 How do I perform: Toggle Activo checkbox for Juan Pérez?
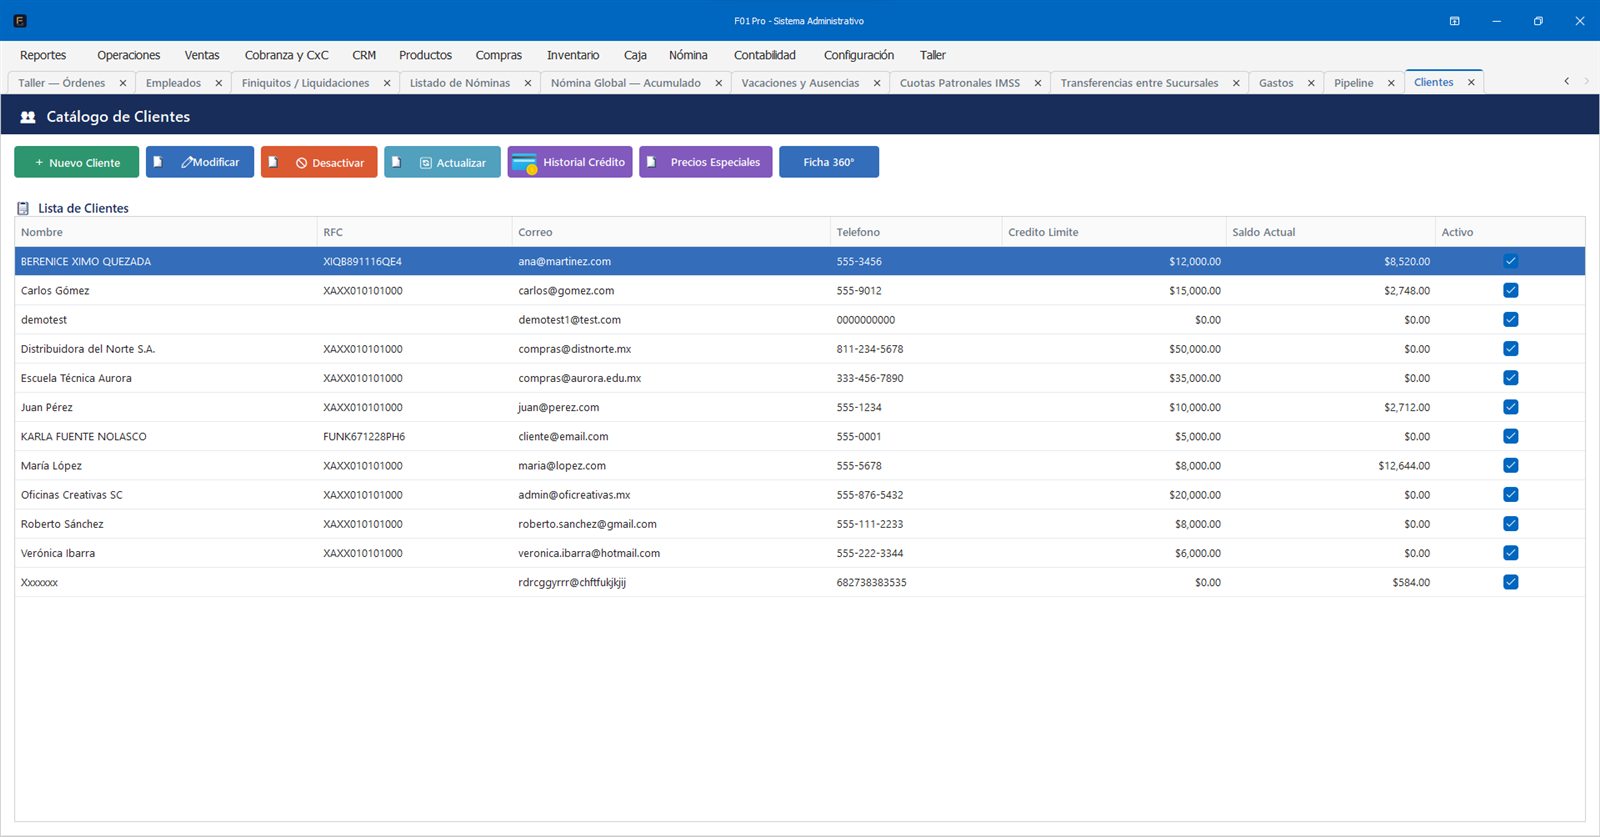pyautogui.click(x=1510, y=407)
